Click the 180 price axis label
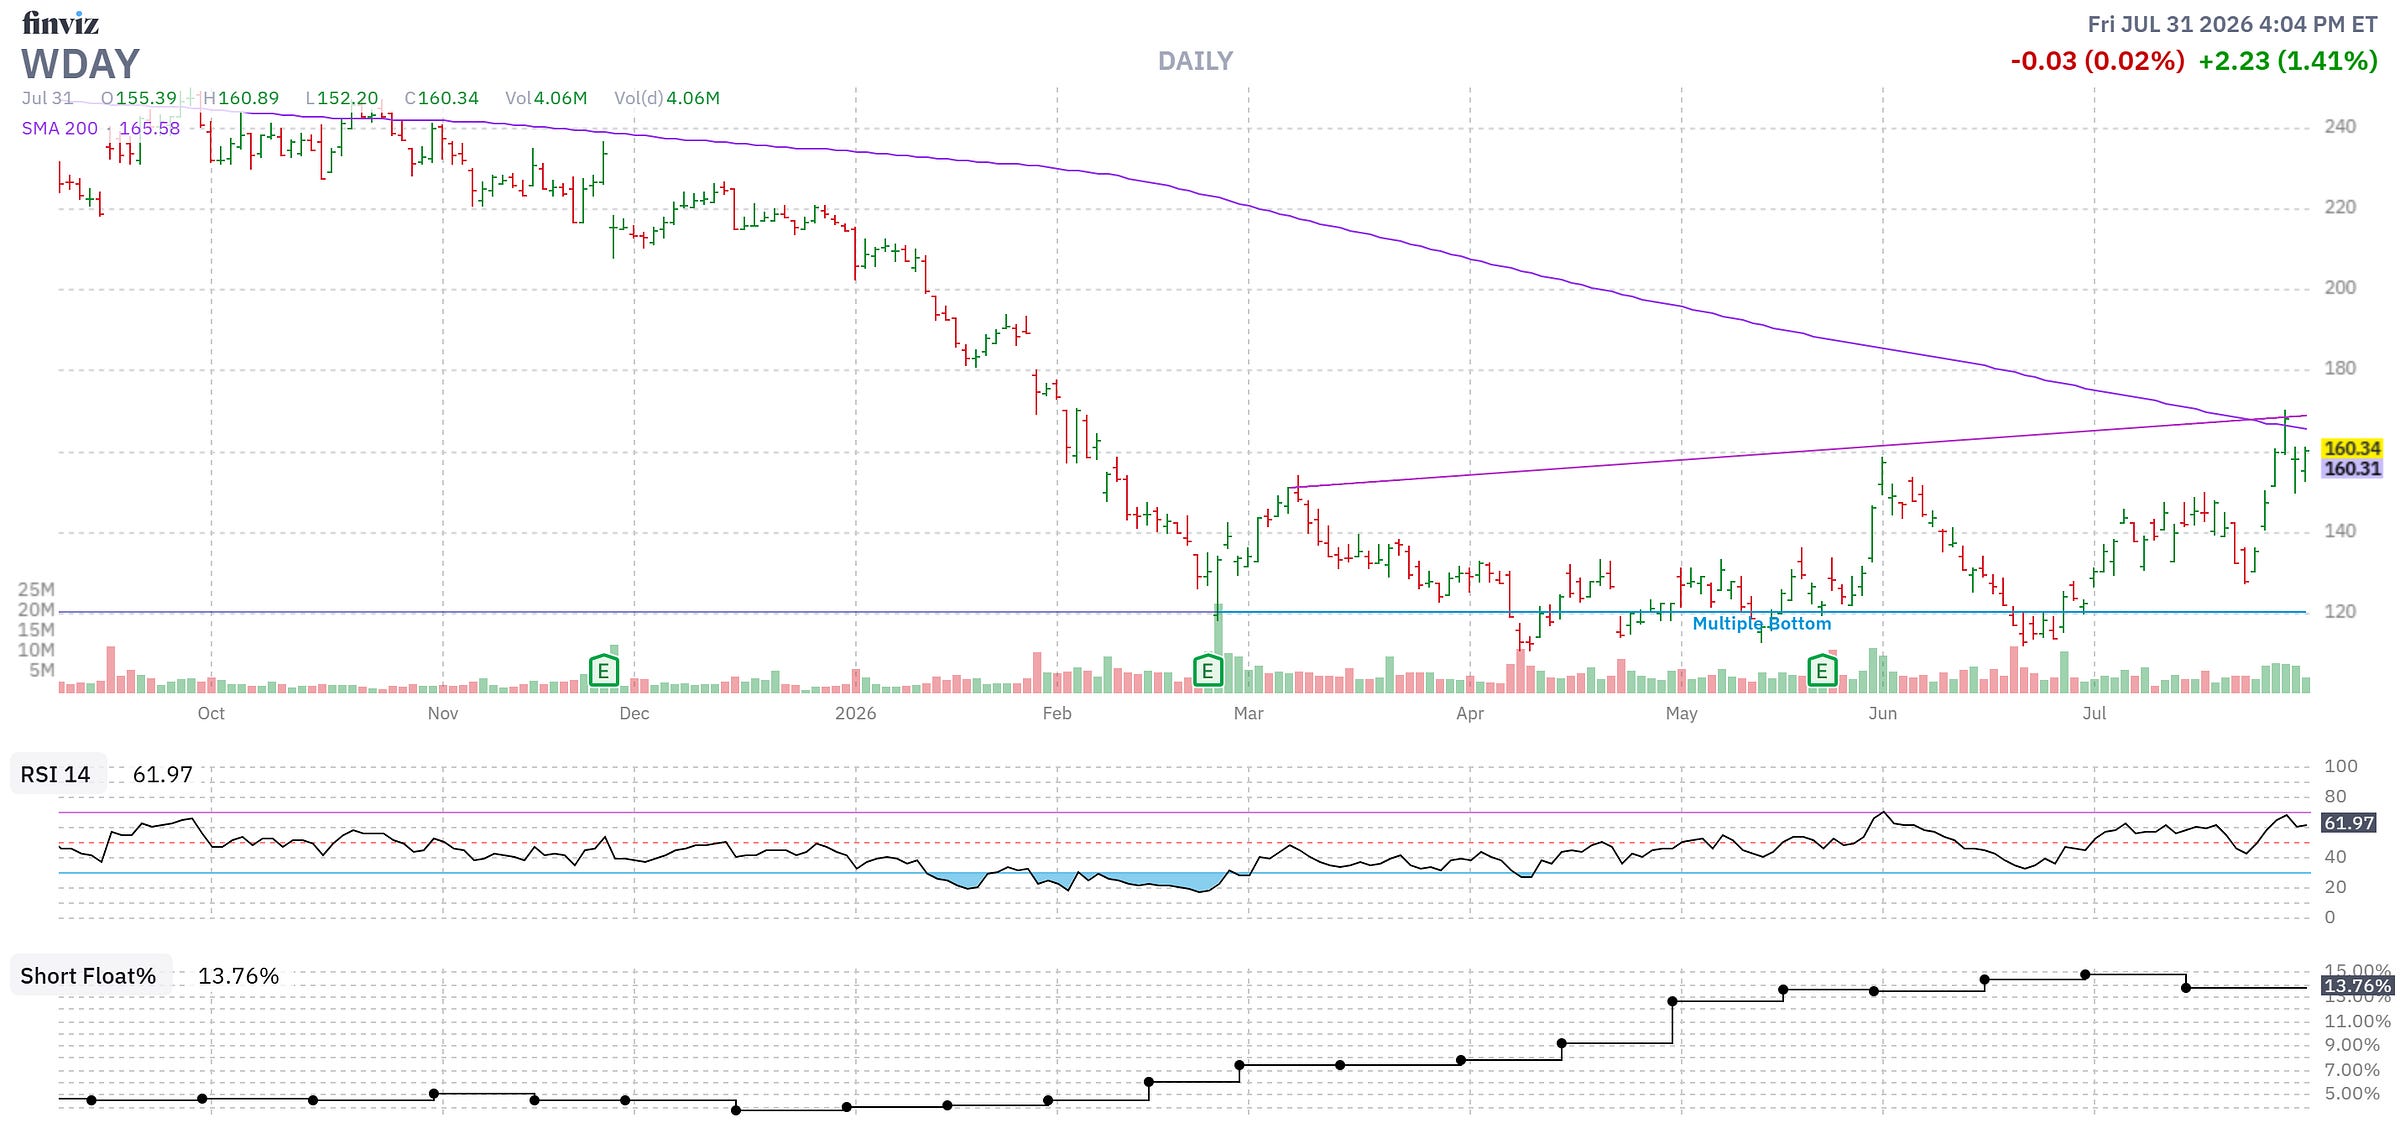The width and height of the screenshot is (2400, 1145). [2340, 368]
